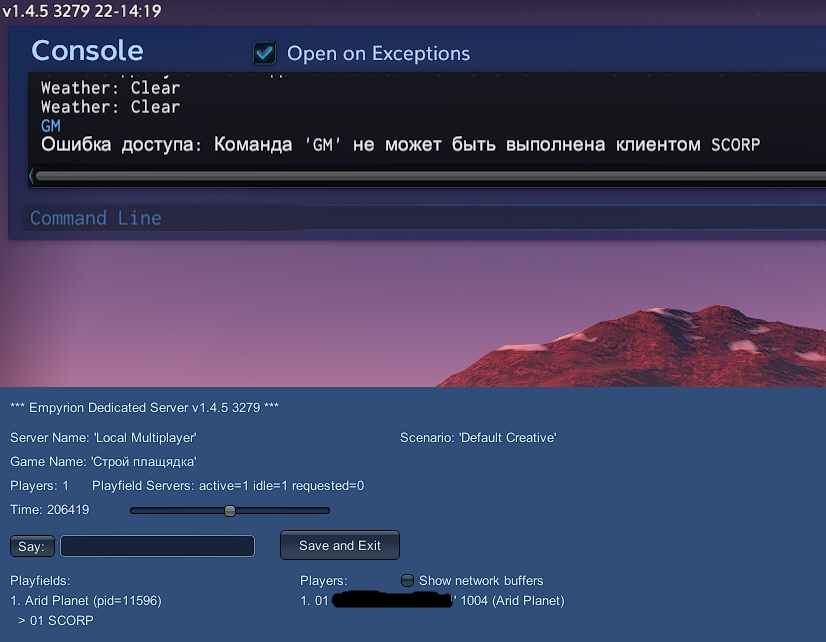Click the text field next to Say
The height and width of the screenshot is (642, 826).
pos(157,546)
